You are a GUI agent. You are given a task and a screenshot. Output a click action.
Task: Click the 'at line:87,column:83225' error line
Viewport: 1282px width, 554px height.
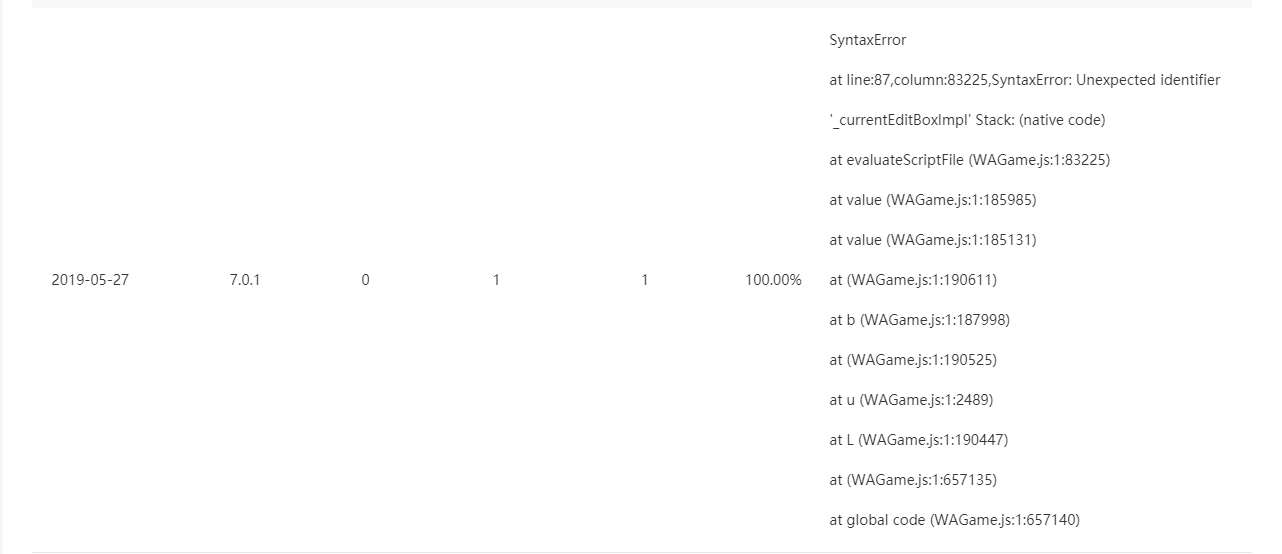click(x=1024, y=80)
